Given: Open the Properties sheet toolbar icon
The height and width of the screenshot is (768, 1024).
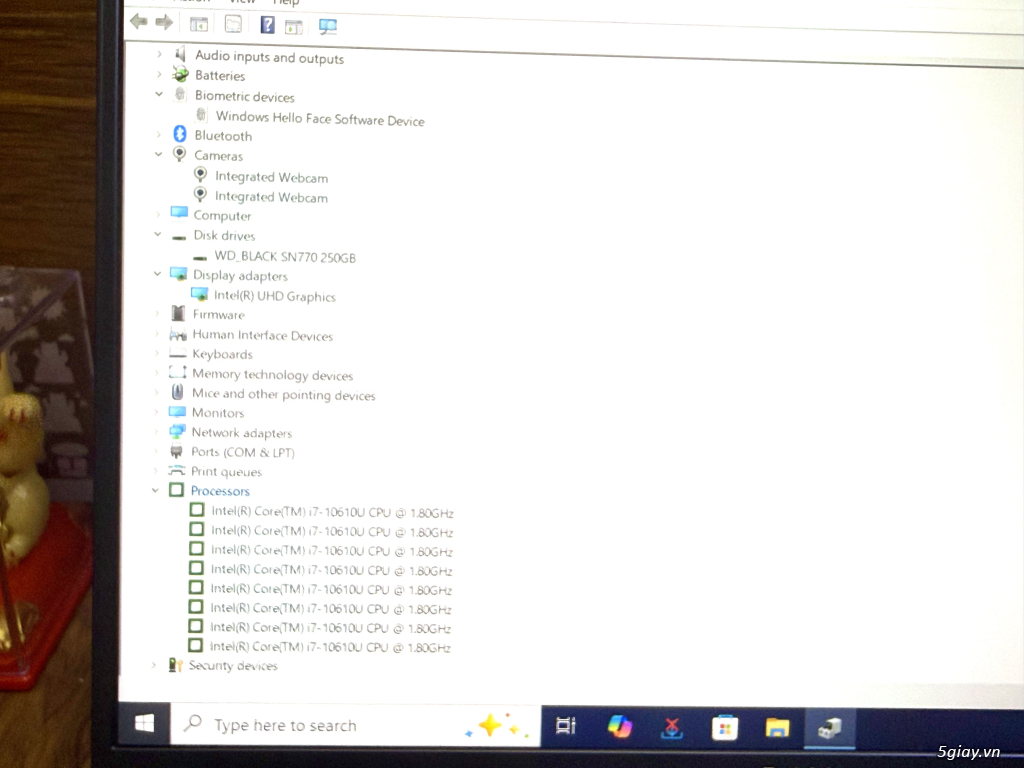Looking at the screenshot, I should [x=233, y=24].
